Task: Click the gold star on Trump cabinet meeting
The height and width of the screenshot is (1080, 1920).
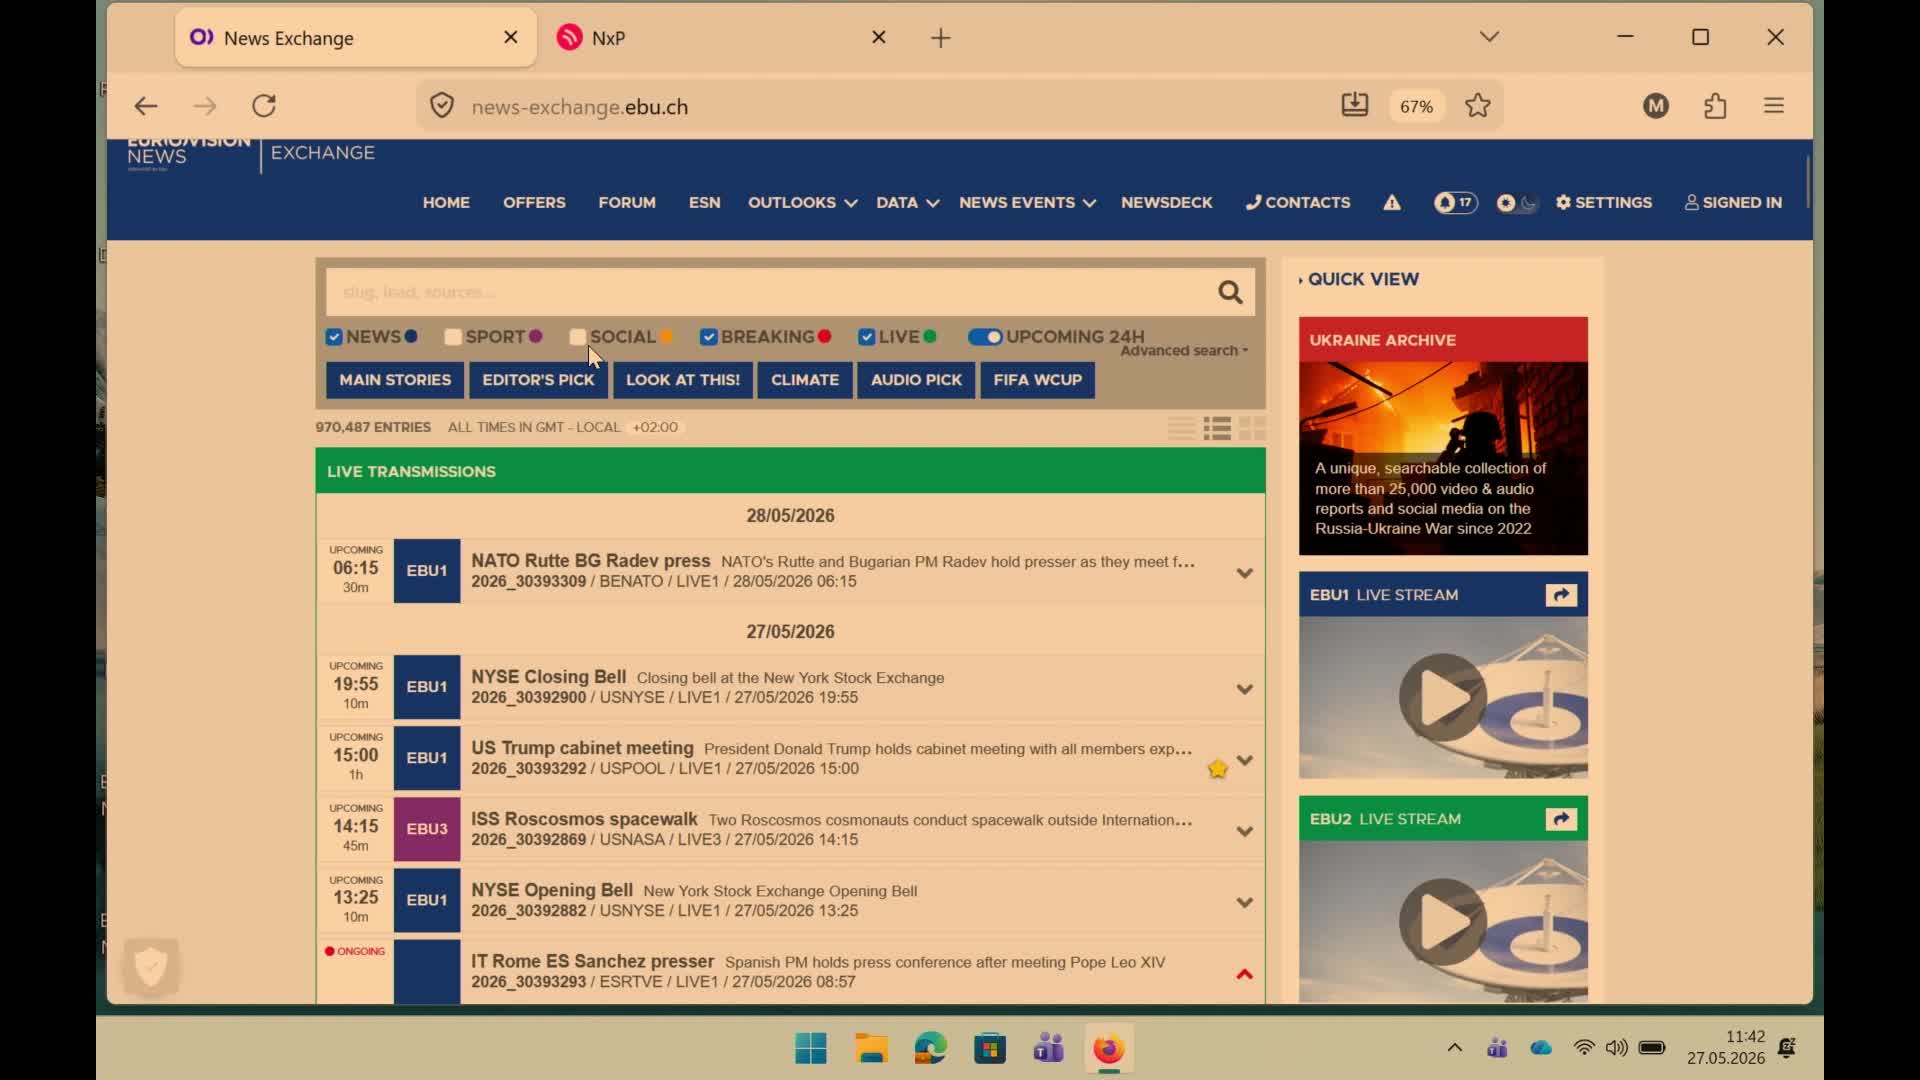Action: (1217, 769)
